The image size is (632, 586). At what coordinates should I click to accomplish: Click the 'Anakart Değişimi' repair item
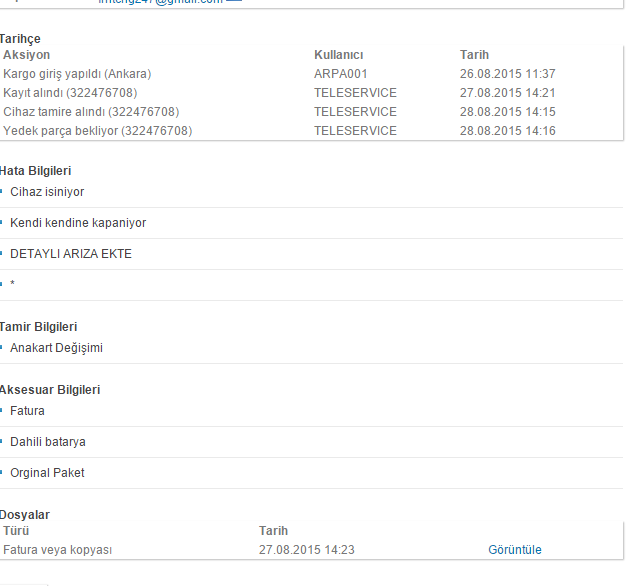tap(56, 348)
